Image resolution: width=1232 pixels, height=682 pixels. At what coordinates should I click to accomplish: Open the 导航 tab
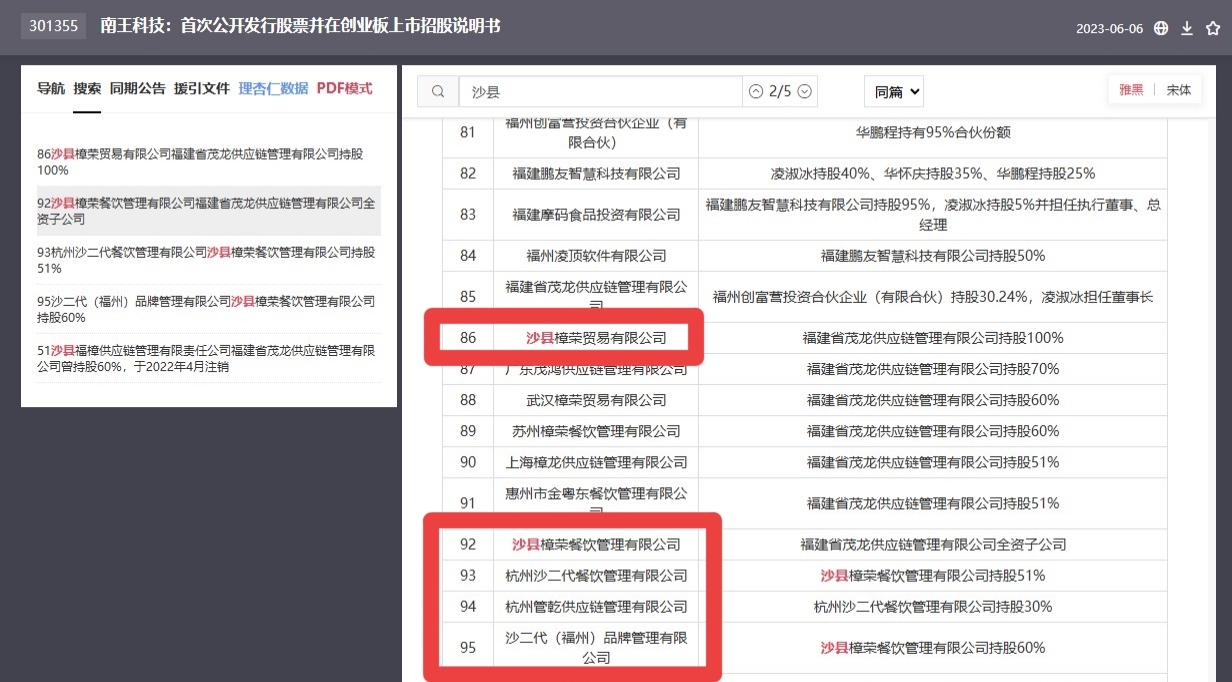51,88
